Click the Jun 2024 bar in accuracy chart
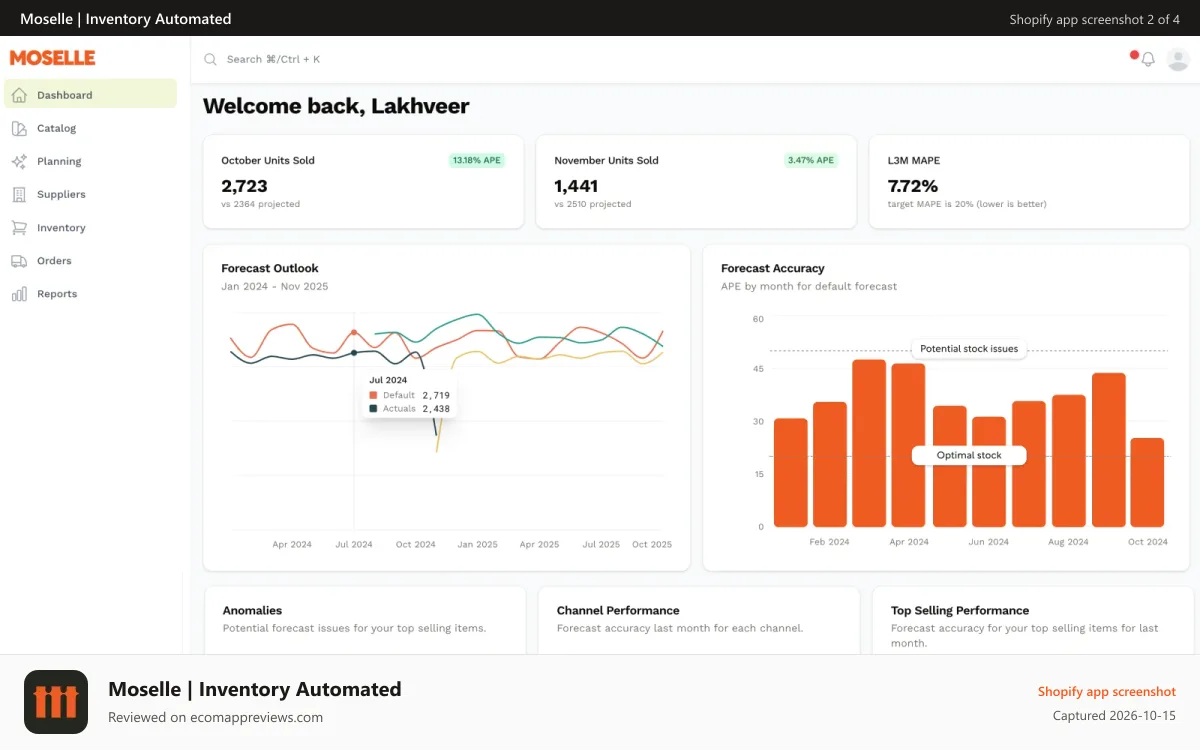The width and height of the screenshot is (1200, 750). 989,472
